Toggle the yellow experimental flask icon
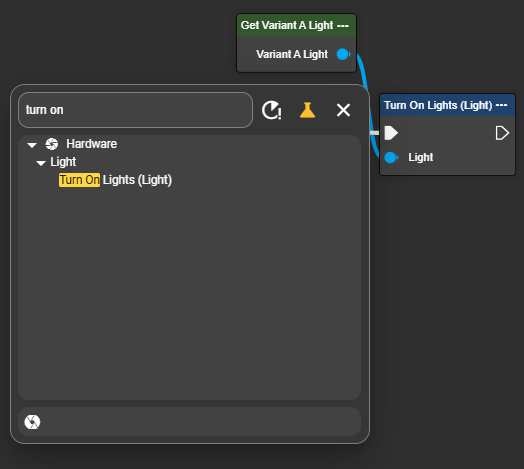Screen dimensions: 524x469 click(x=307, y=110)
